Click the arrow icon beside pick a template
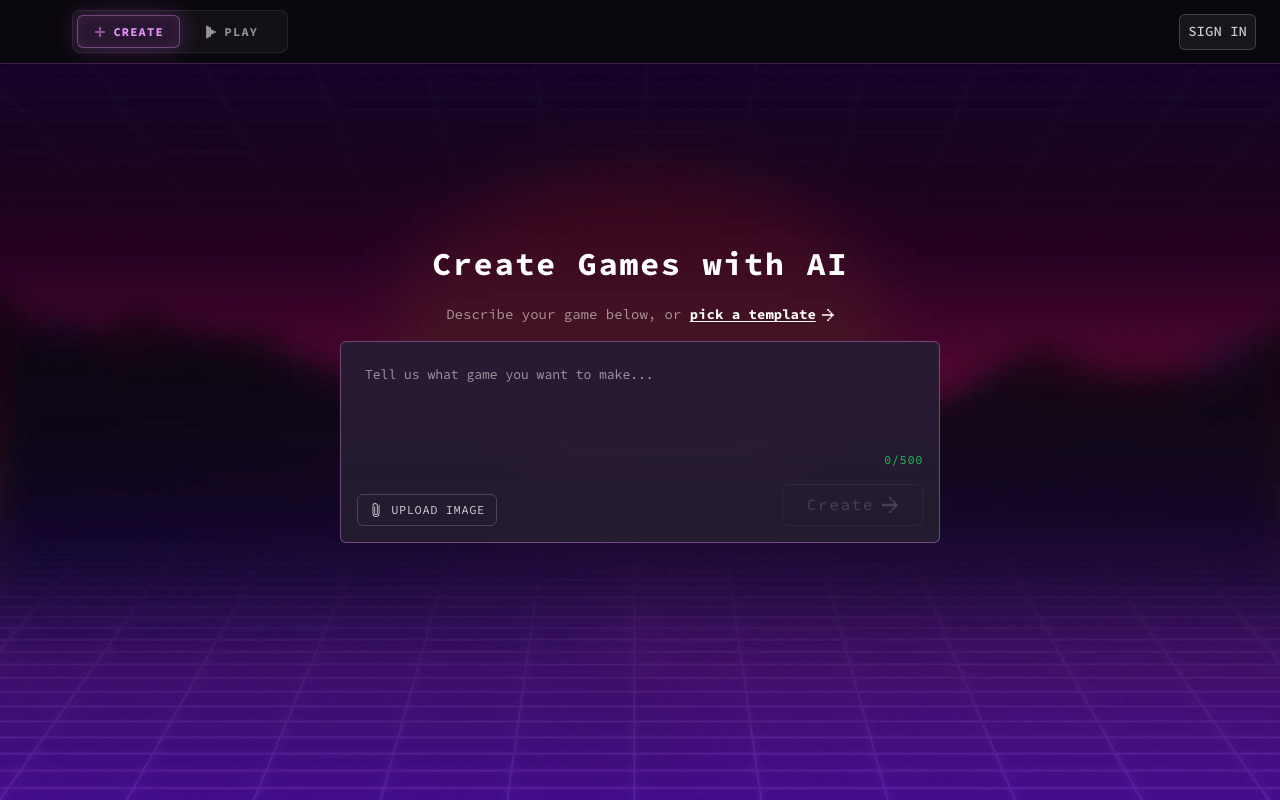The width and height of the screenshot is (1280, 800). (828, 315)
